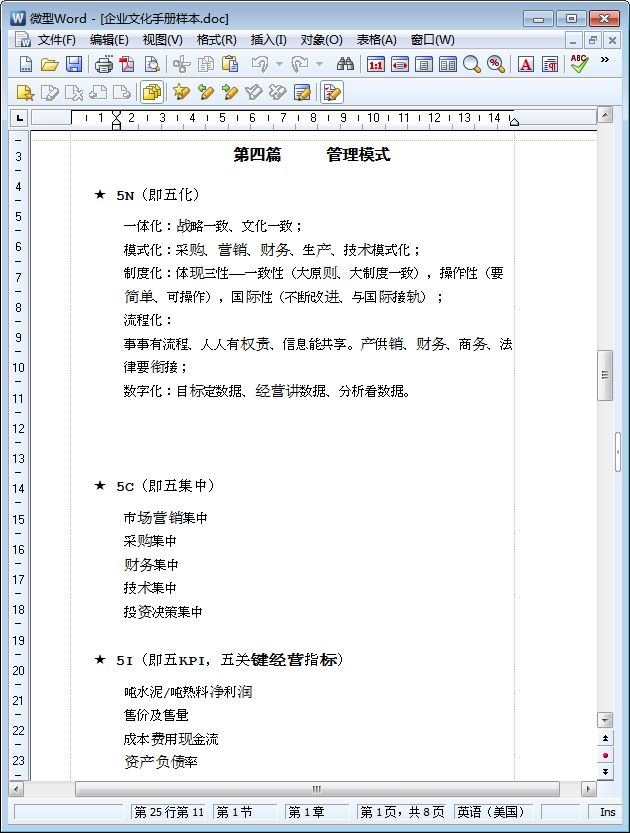
Task: Click horizontal scrollbar right arrow
Action: point(589,789)
